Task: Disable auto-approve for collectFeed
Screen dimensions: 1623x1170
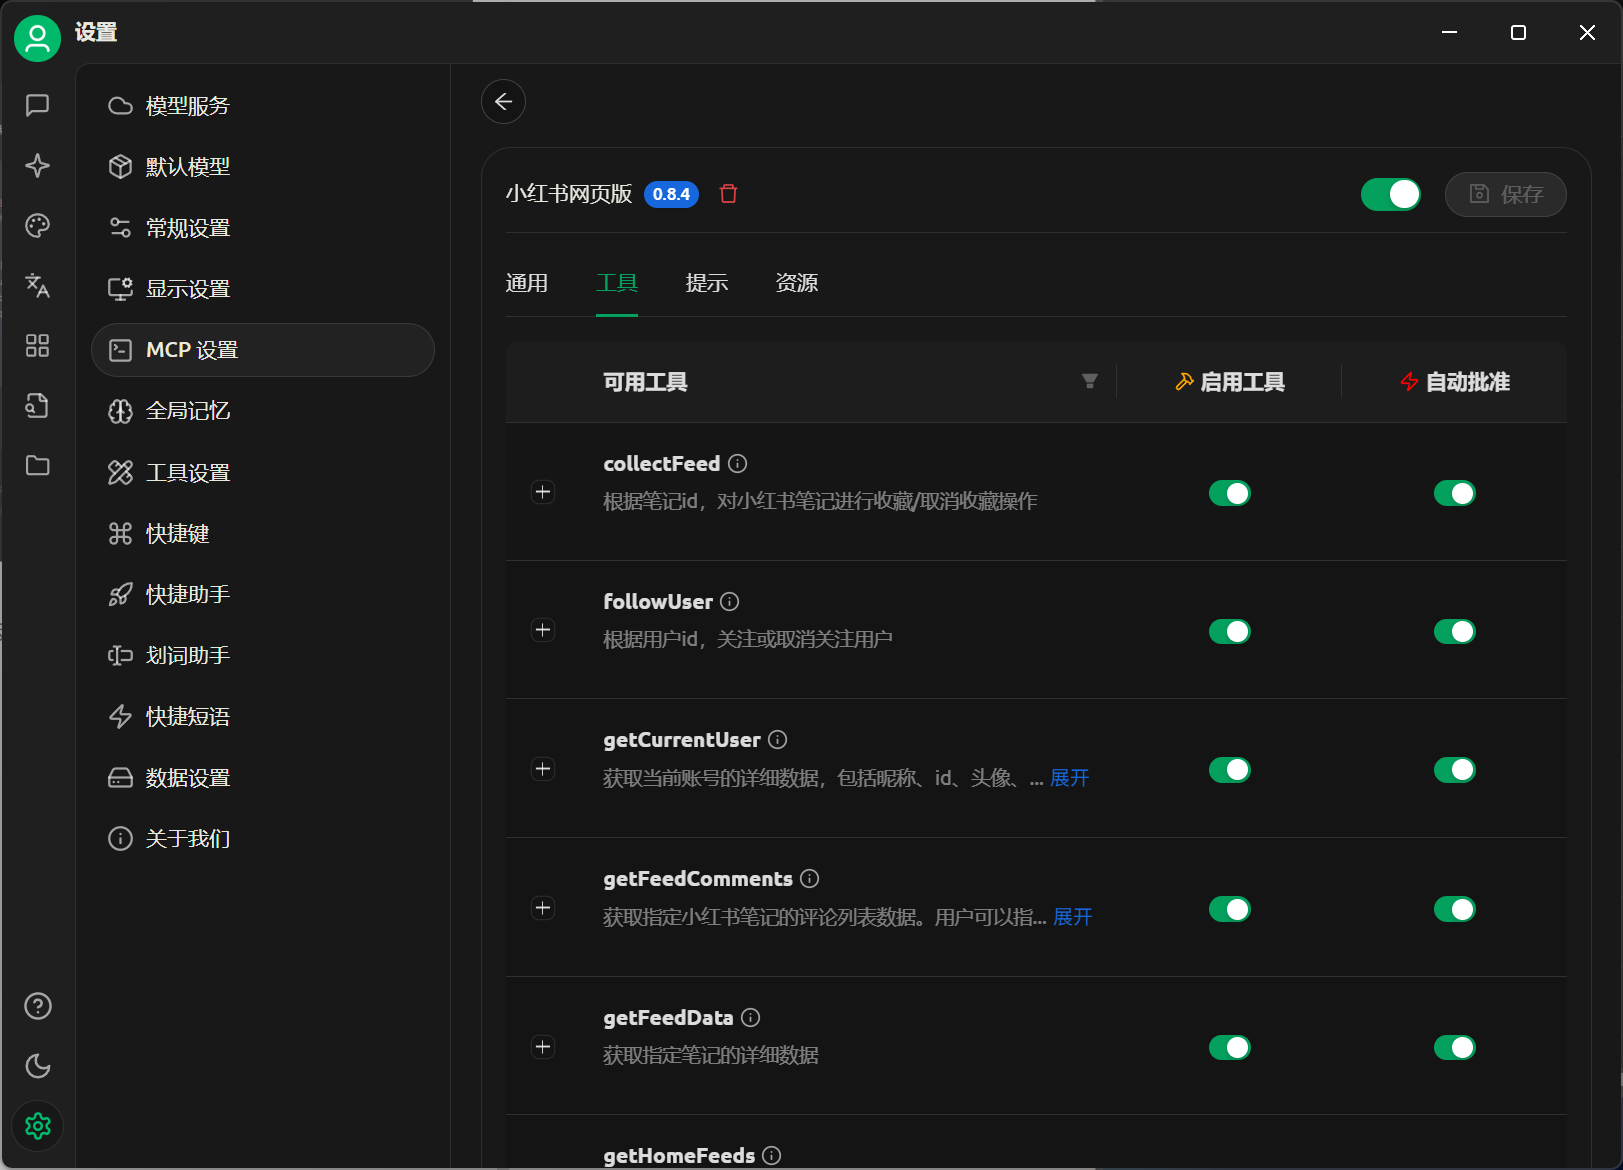Action: pos(1455,493)
